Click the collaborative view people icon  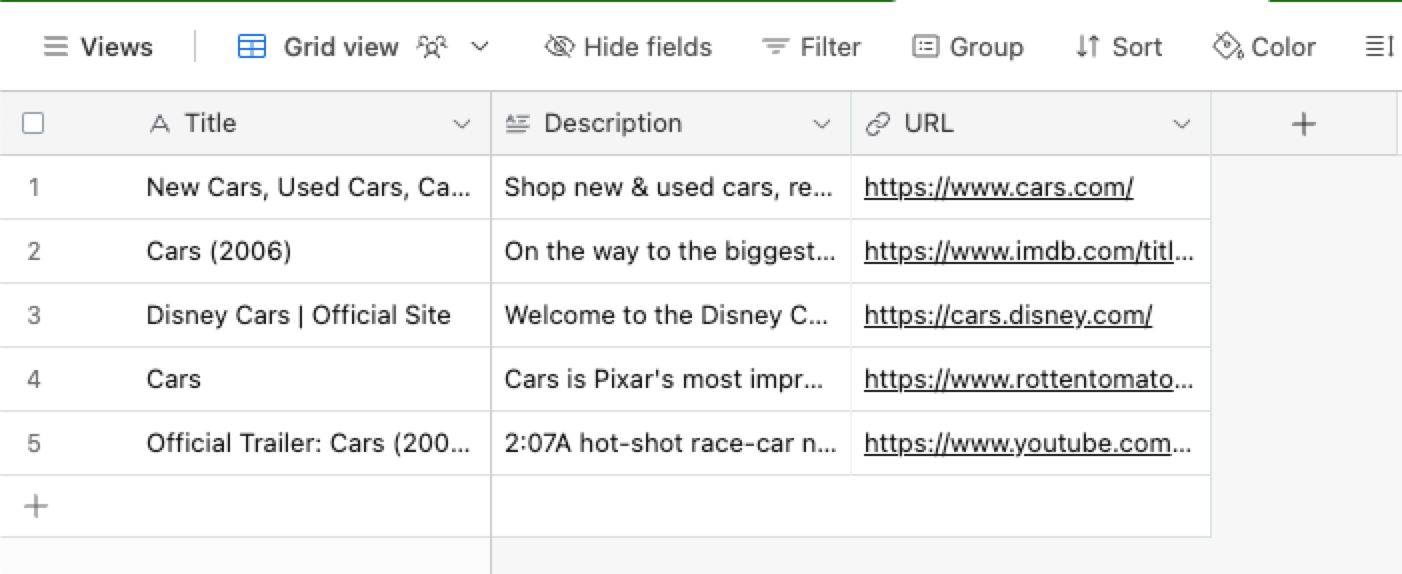tap(432, 47)
